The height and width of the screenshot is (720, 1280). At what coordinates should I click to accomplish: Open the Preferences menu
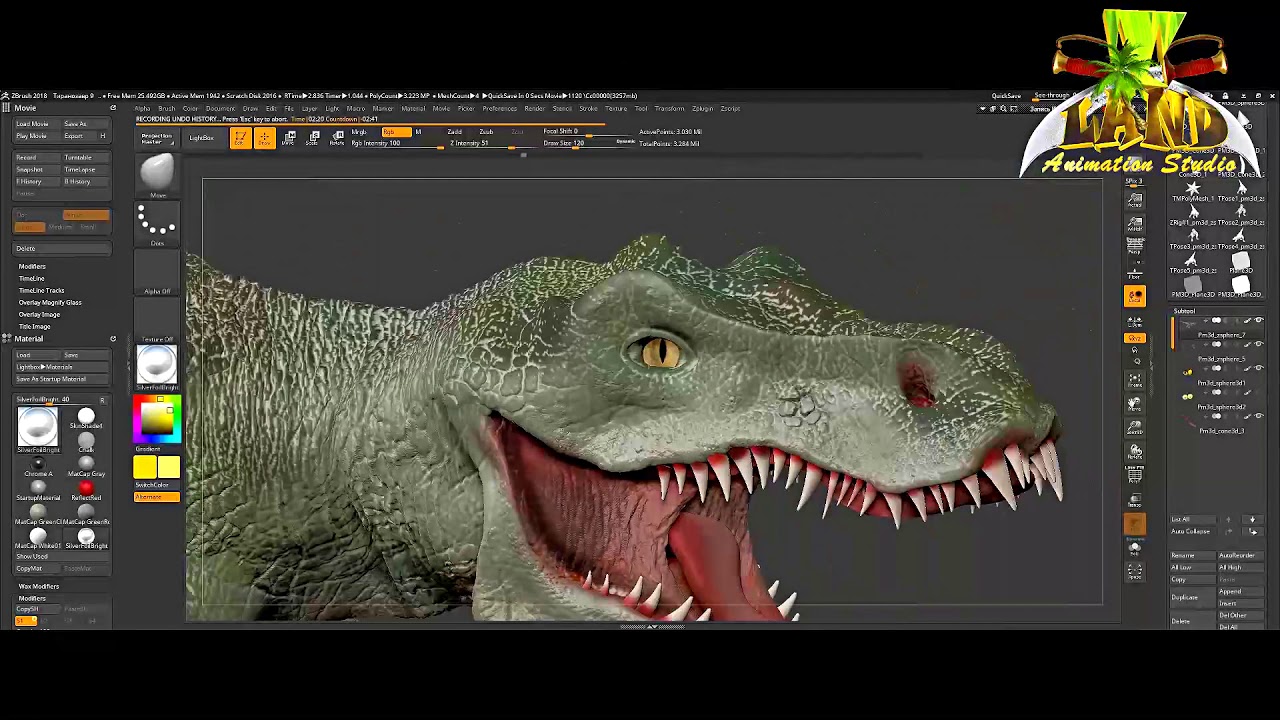(500, 108)
